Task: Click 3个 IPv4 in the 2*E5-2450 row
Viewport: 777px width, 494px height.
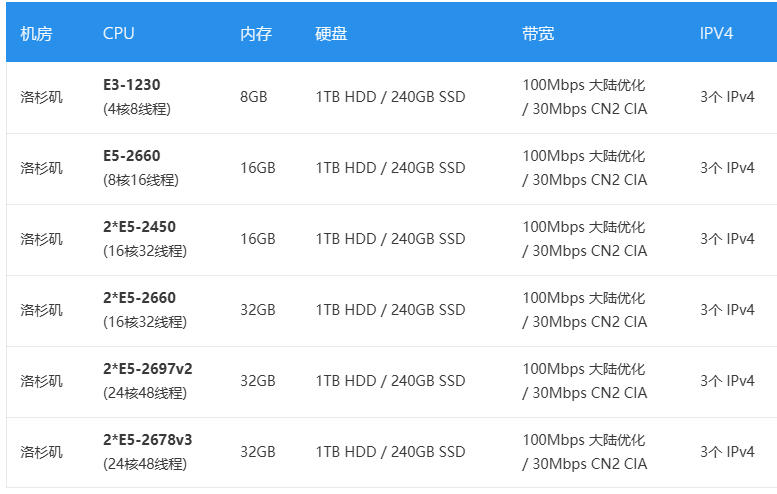Action: 727,239
